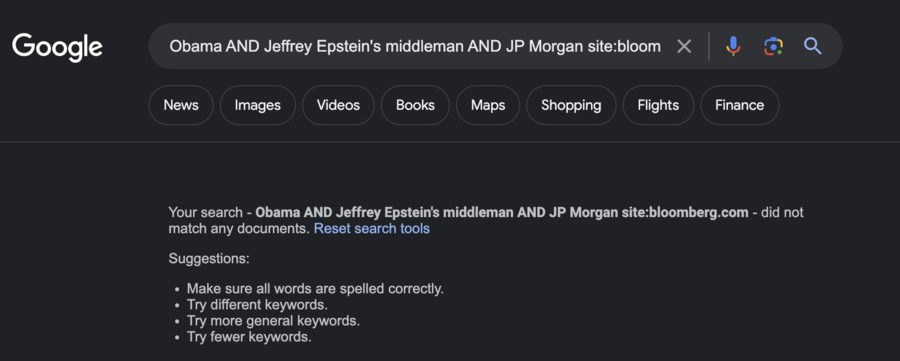Open the Videos results filter
This screenshot has height=361, width=900.
pyautogui.click(x=338, y=105)
